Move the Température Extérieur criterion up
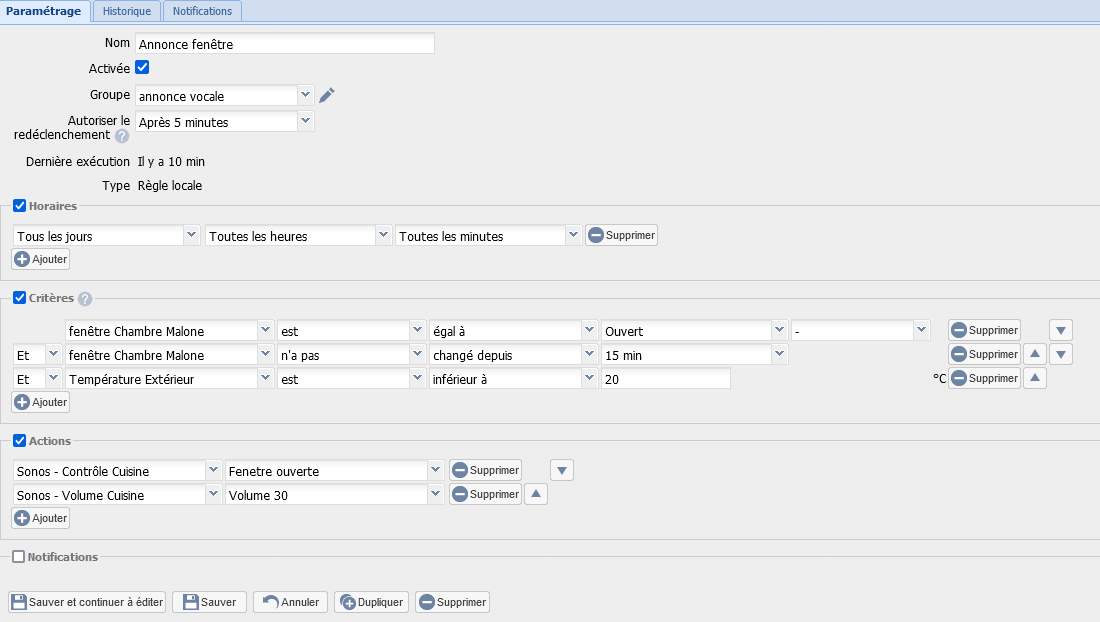1100x622 pixels. coord(1035,378)
